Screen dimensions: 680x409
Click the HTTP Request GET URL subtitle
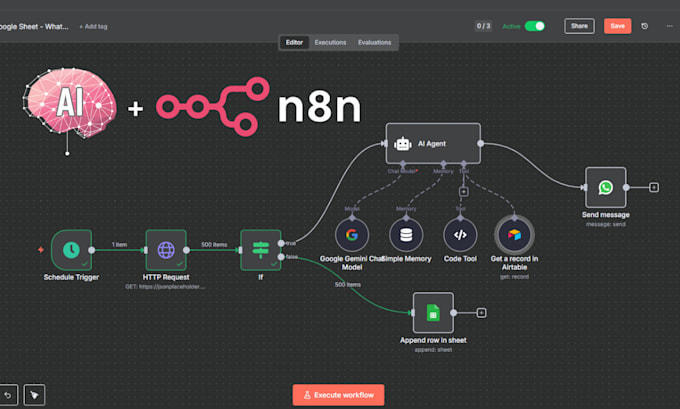(x=166, y=286)
